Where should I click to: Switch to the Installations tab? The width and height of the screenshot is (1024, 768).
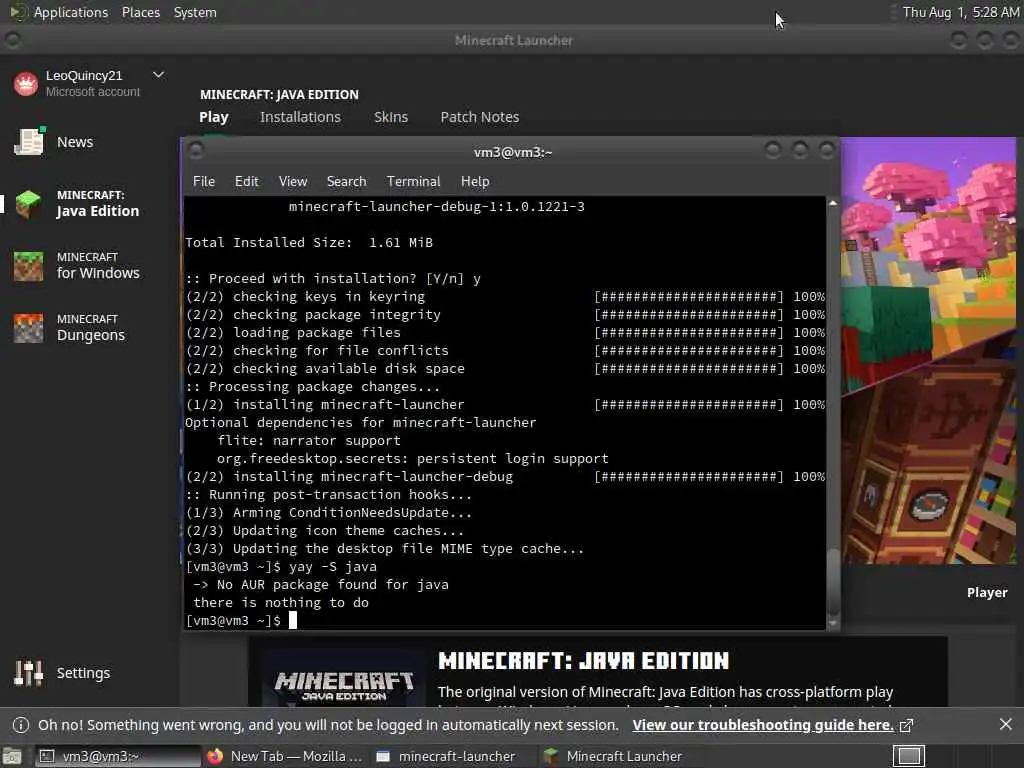coord(300,117)
